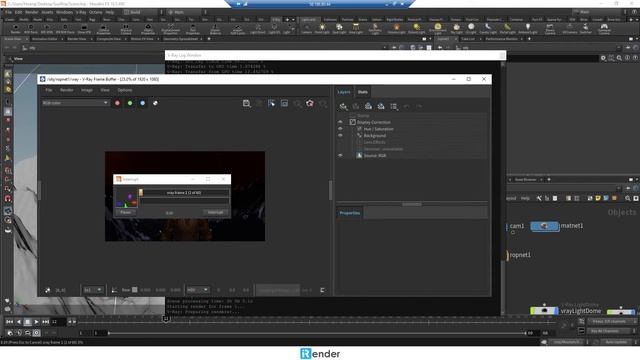Hide the Background layer
This screenshot has height=360, width=640.
coord(340,135)
